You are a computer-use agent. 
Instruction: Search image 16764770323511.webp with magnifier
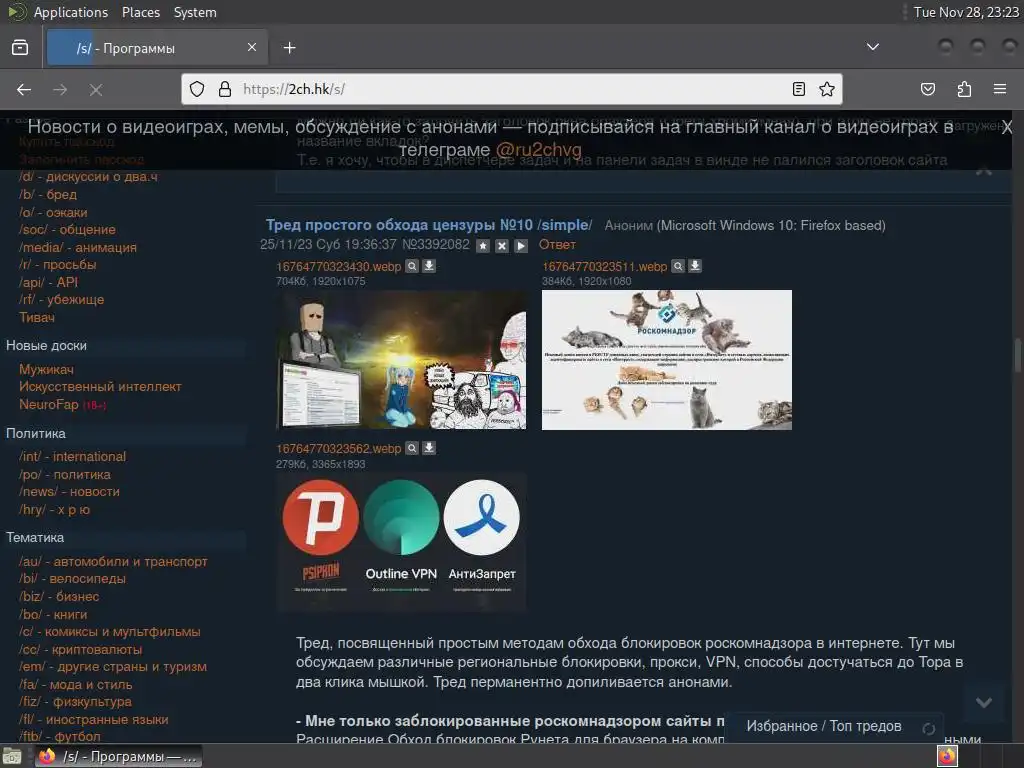pos(678,266)
